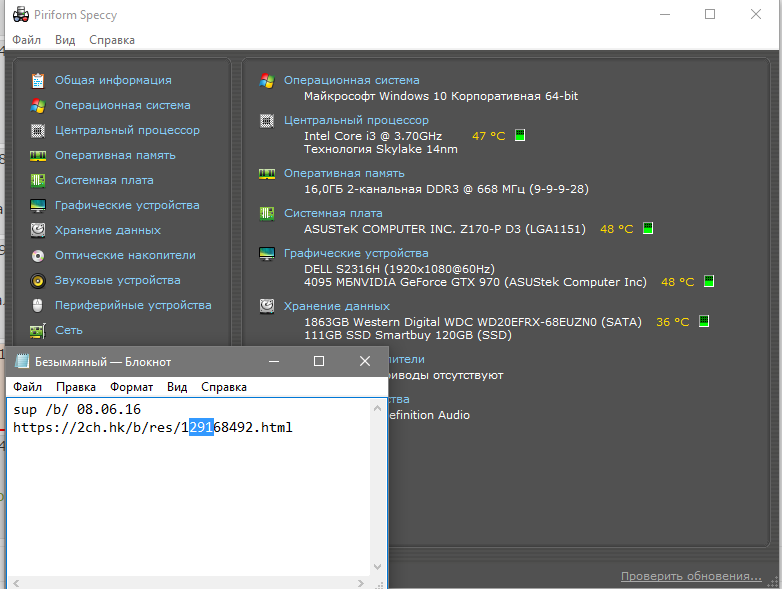This screenshot has width=782, height=589.
Task: Open Notepad Правка menu
Action: (x=76, y=387)
